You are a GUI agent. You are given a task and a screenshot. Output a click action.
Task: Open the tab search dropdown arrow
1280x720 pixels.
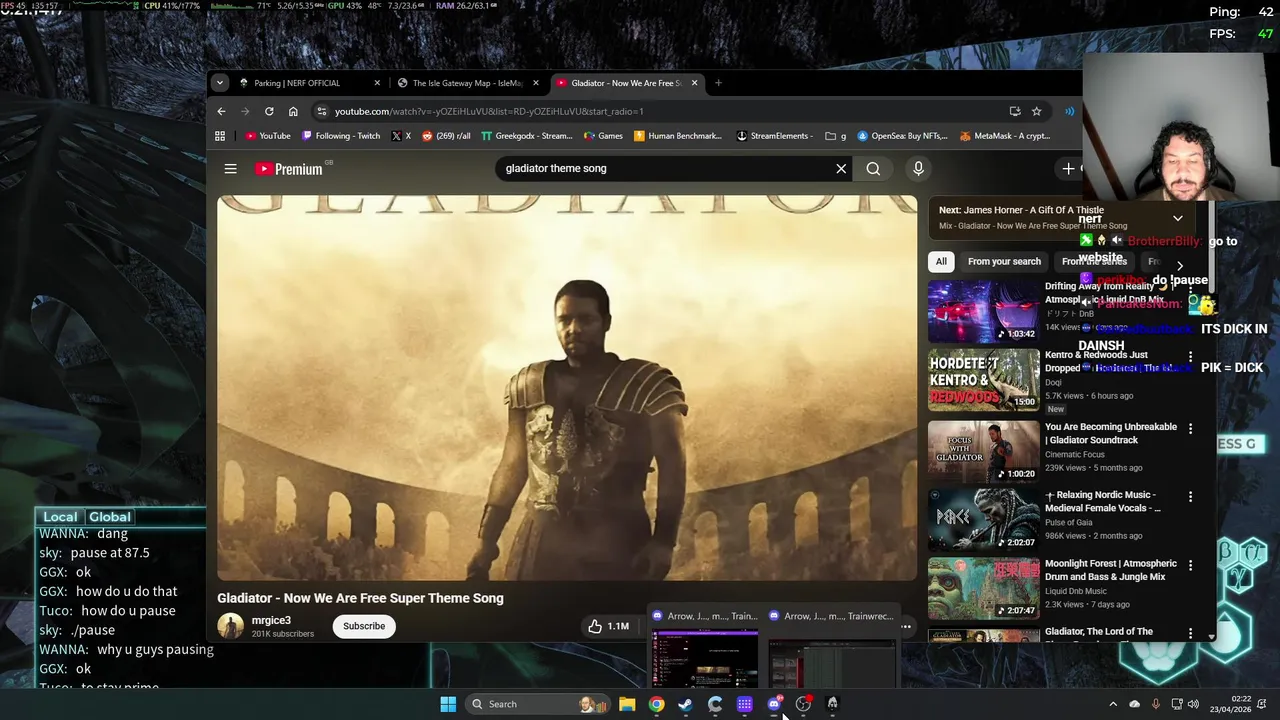point(219,83)
